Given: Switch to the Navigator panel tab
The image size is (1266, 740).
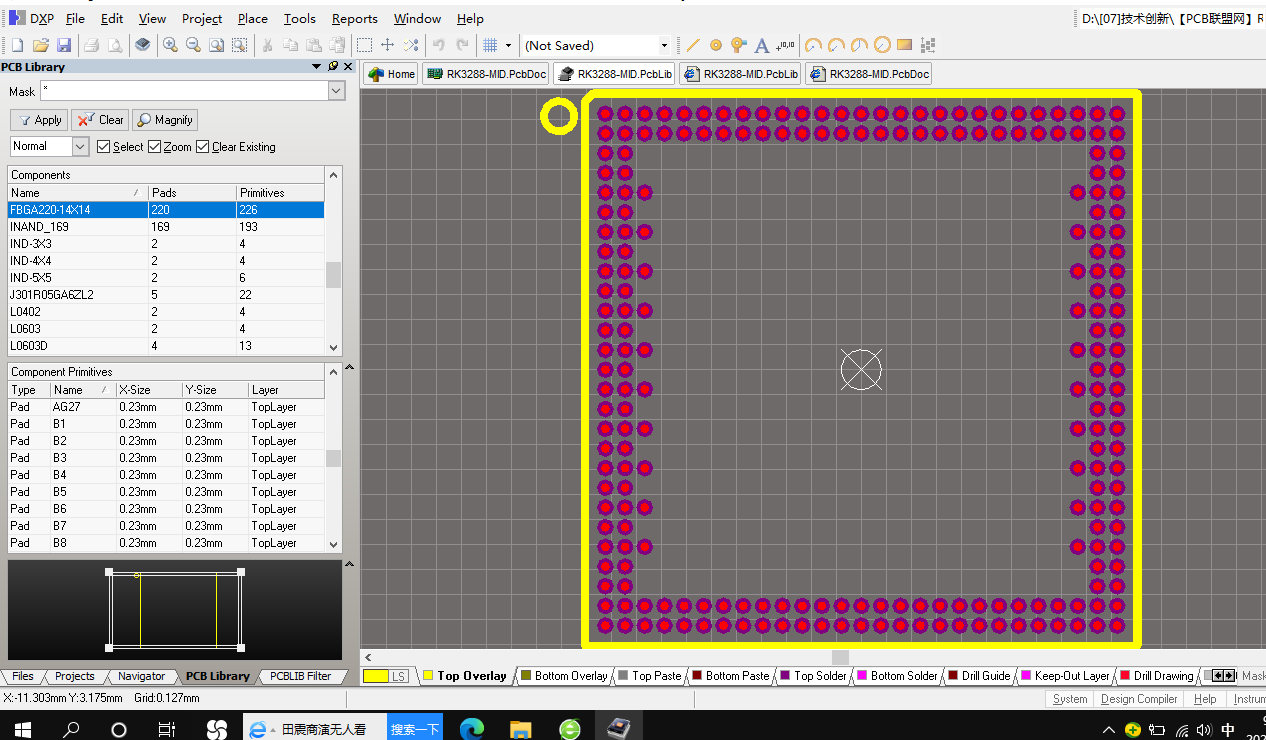Looking at the screenshot, I should [x=141, y=676].
